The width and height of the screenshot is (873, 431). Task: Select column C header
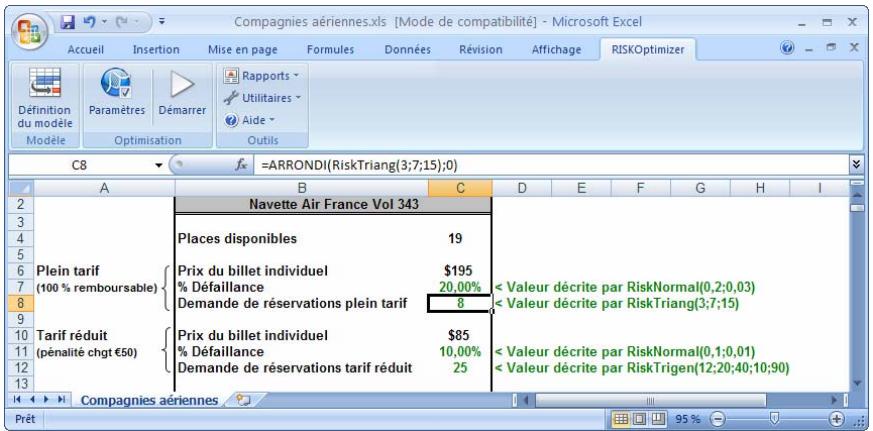tap(460, 188)
